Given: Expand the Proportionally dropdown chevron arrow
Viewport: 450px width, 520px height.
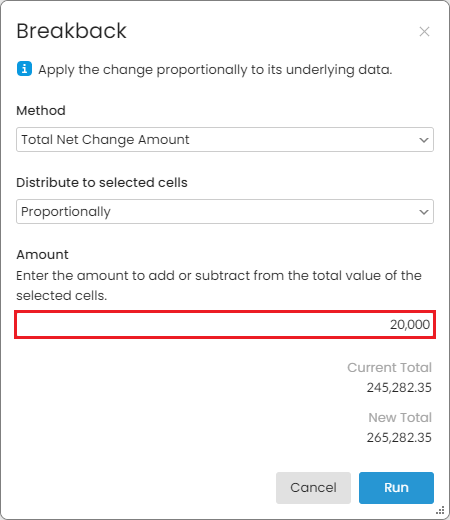Looking at the screenshot, I should [x=424, y=212].
